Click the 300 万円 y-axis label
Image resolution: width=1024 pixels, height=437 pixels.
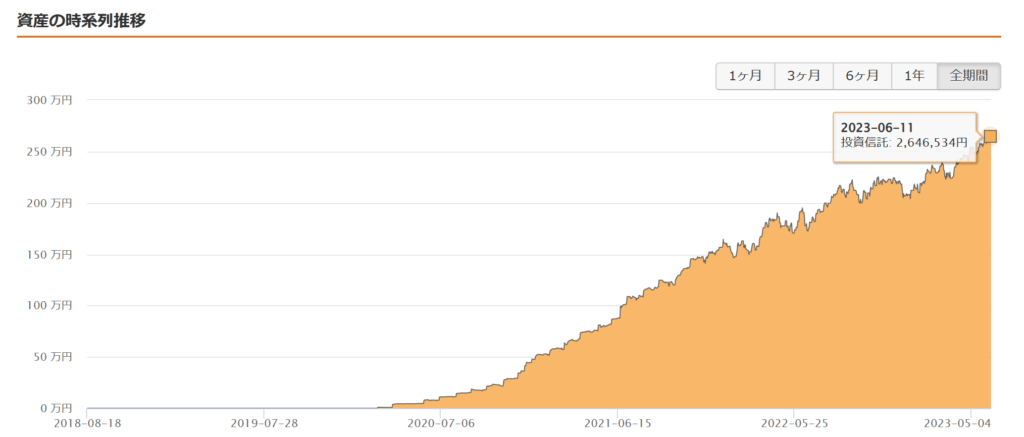click(x=52, y=100)
